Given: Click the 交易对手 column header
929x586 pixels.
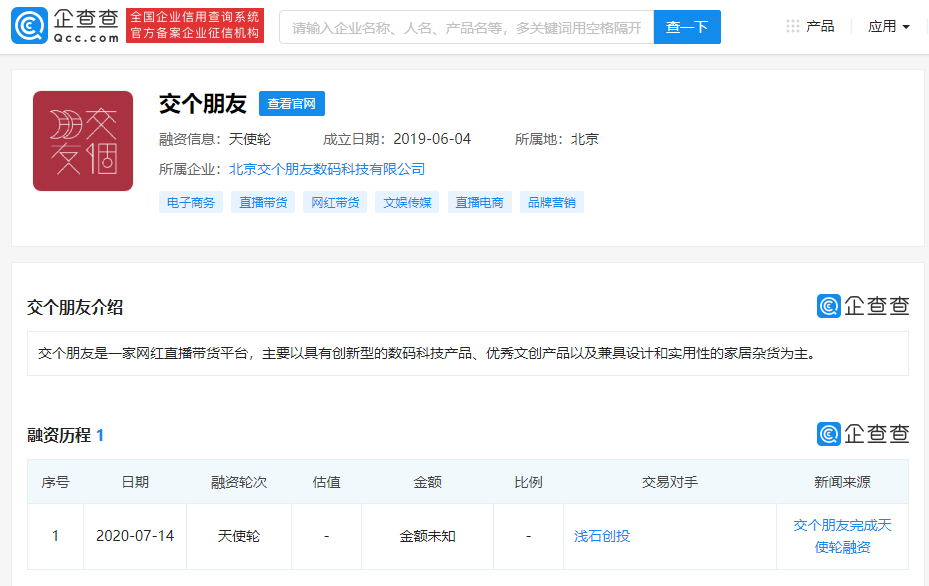Looking at the screenshot, I should click(670, 482).
